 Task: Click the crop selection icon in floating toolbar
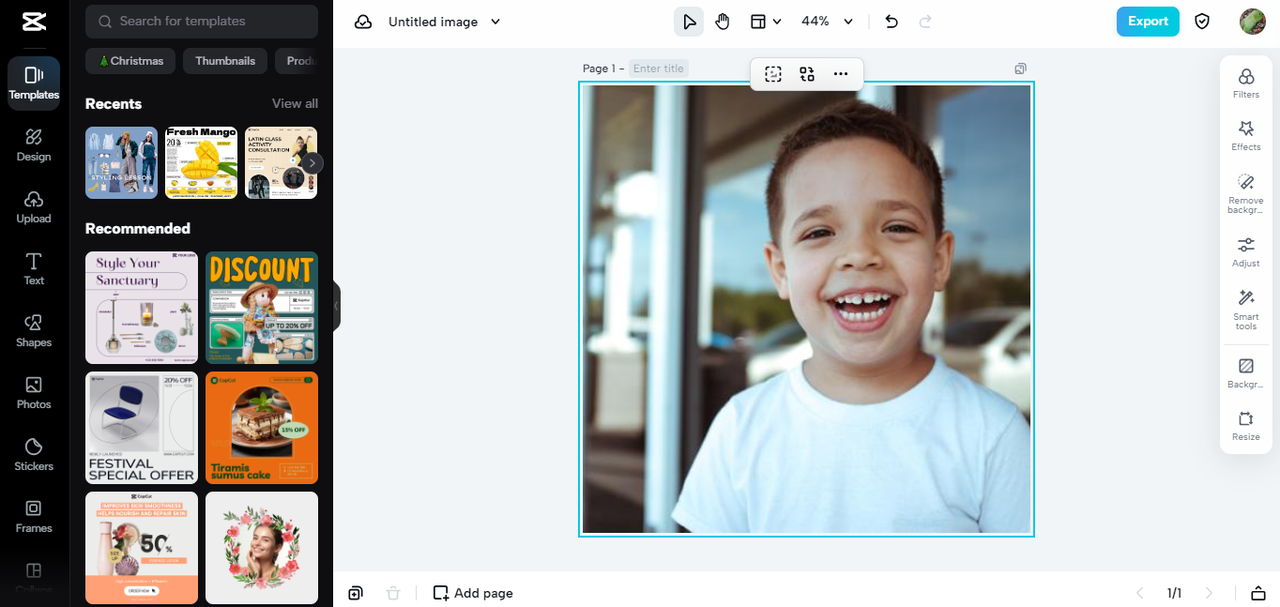point(773,74)
